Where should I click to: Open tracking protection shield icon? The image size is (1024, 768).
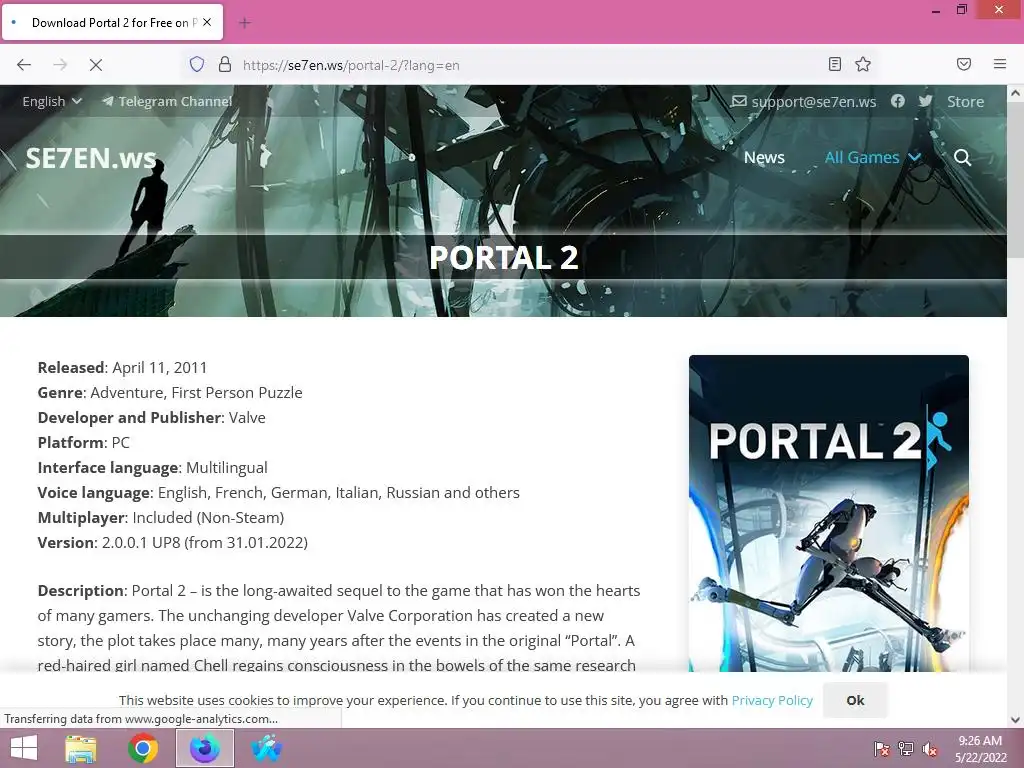(x=197, y=64)
